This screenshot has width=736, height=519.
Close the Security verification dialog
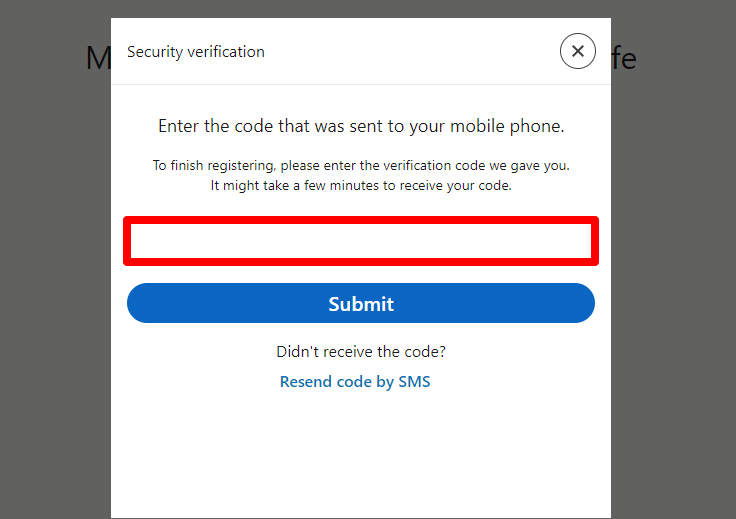pyautogui.click(x=577, y=51)
